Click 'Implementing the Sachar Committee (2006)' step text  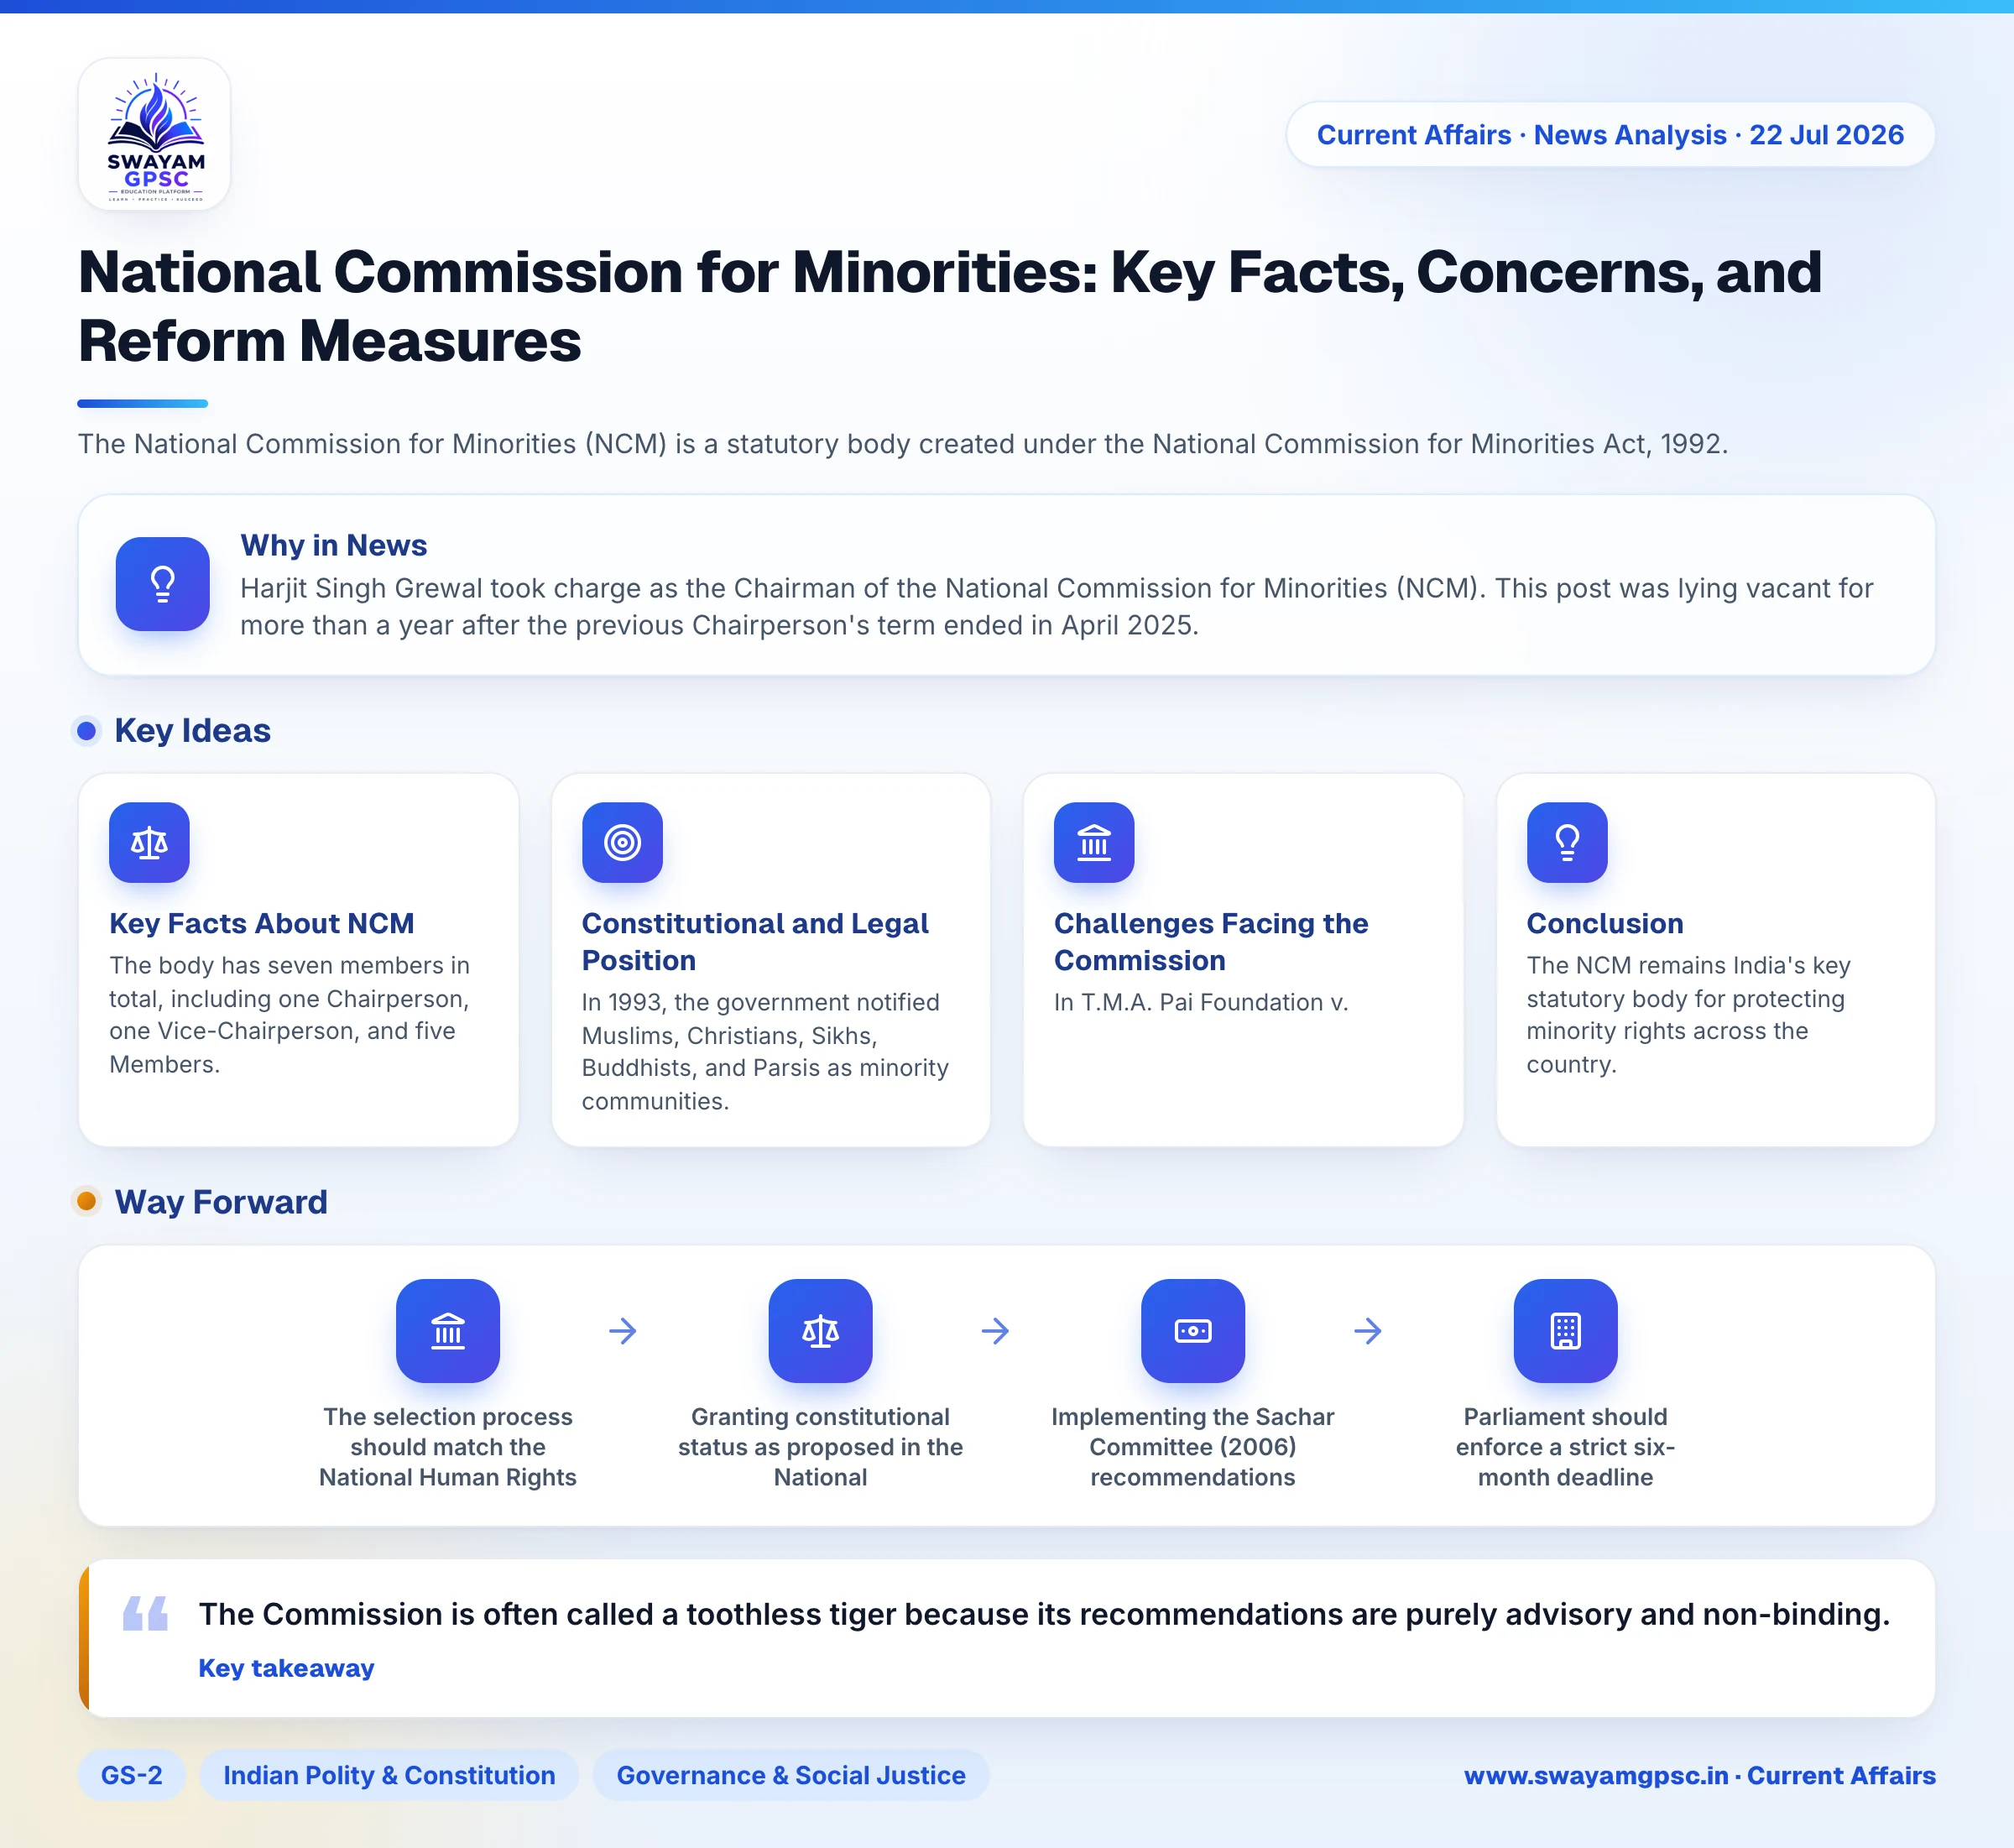point(1193,1447)
